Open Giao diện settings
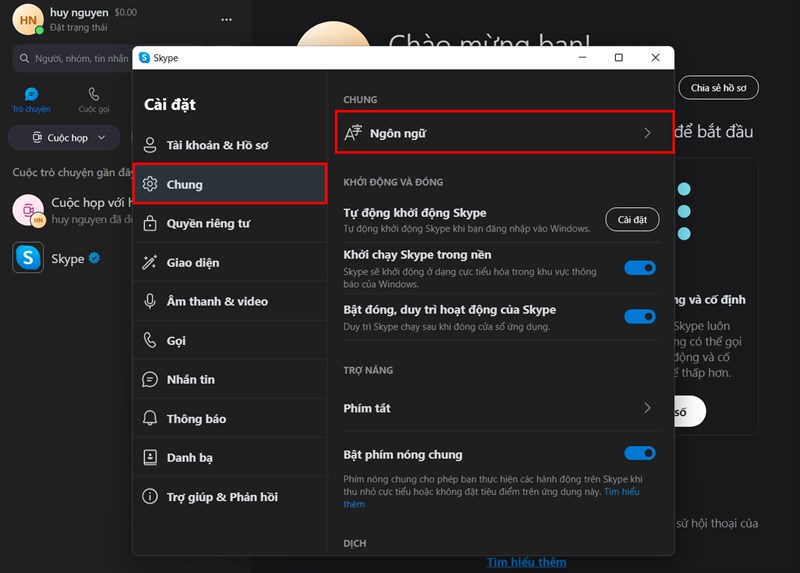 [230, 263]
